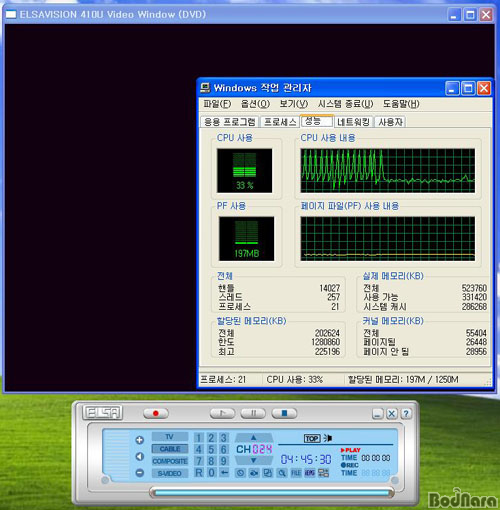Click status bar 할당된 메모리: 197M / 1250M

[x=403, y=379]
